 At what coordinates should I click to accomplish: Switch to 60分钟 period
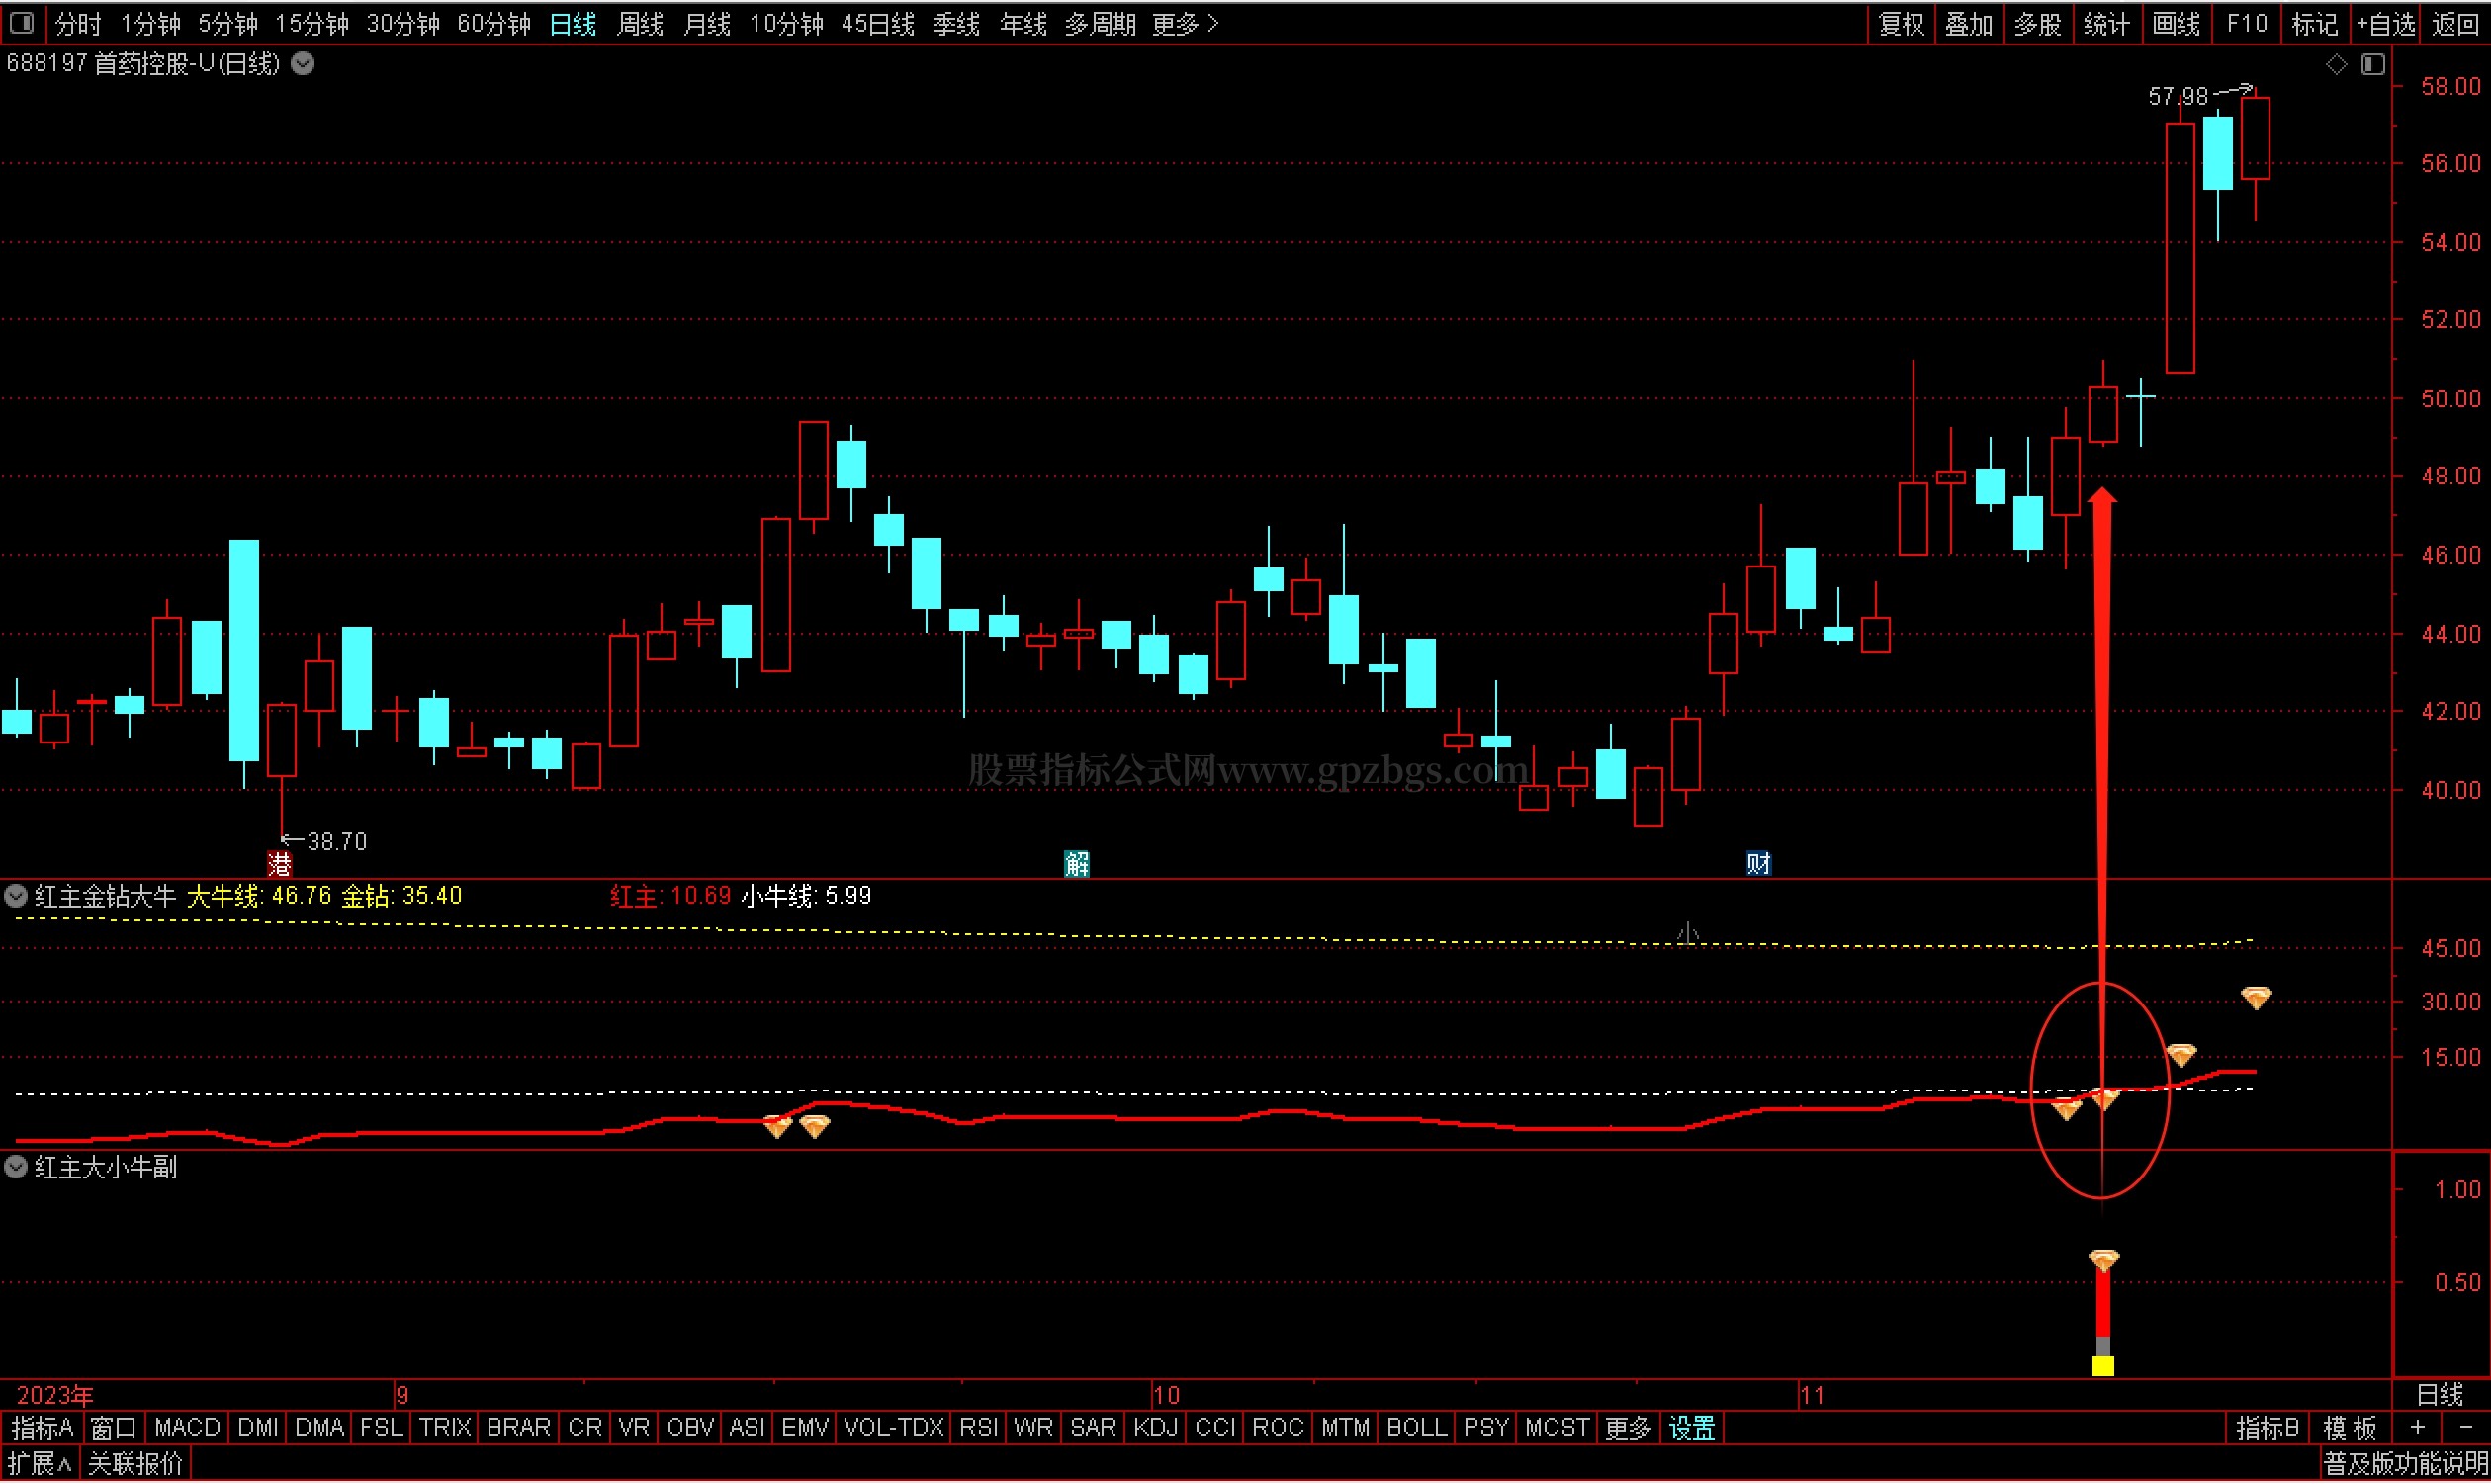tap(494, 23)
